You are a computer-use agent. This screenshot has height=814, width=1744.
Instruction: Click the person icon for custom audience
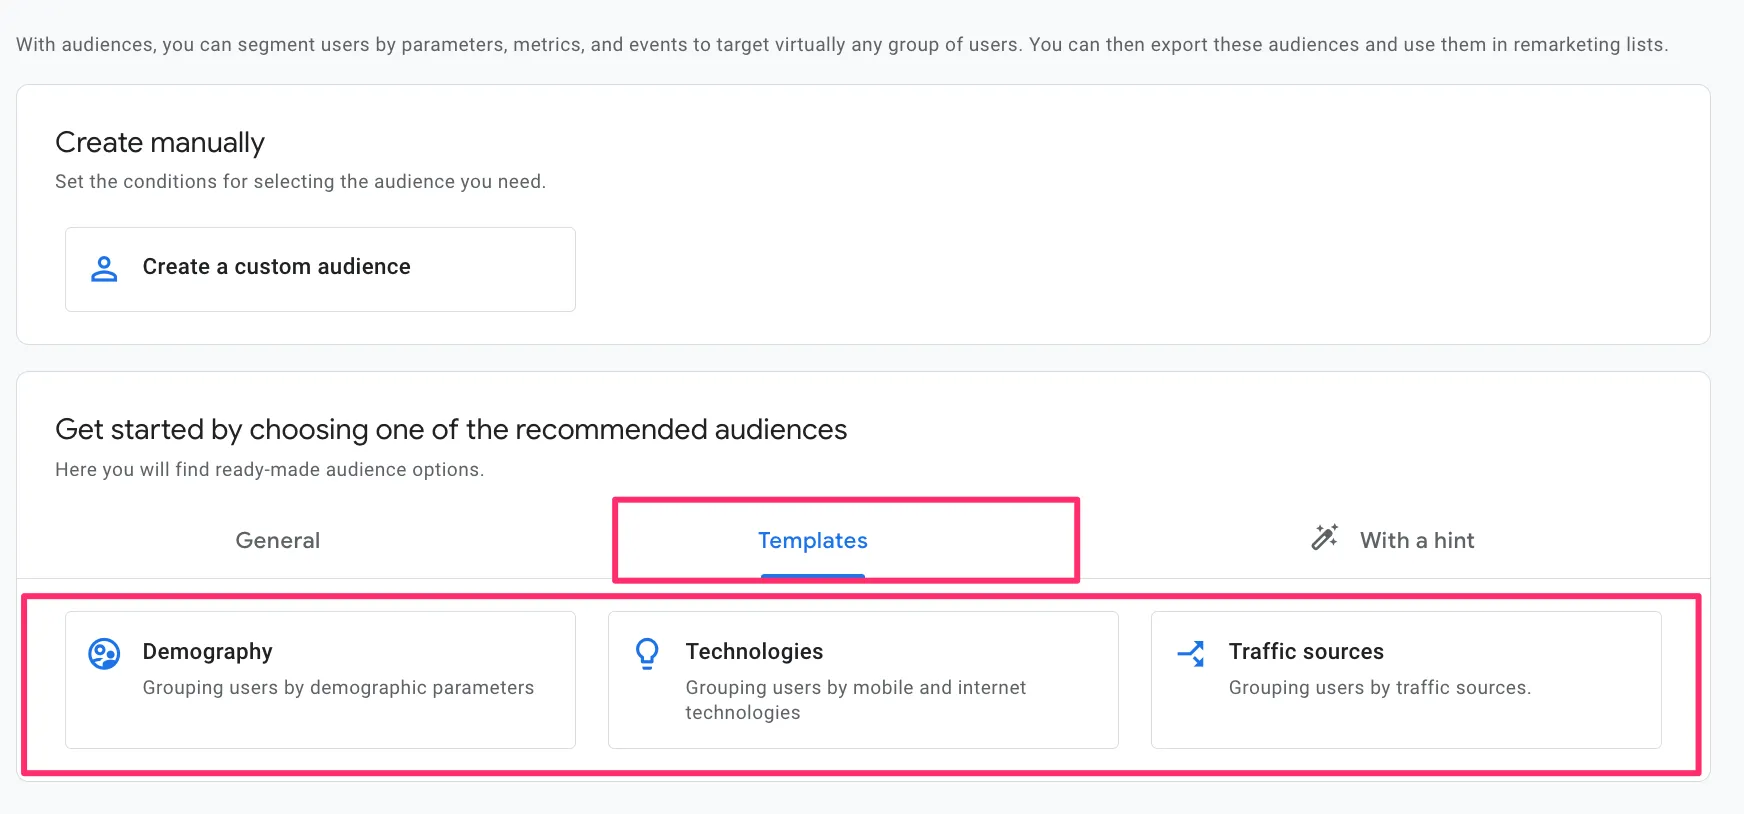[104, 268]
